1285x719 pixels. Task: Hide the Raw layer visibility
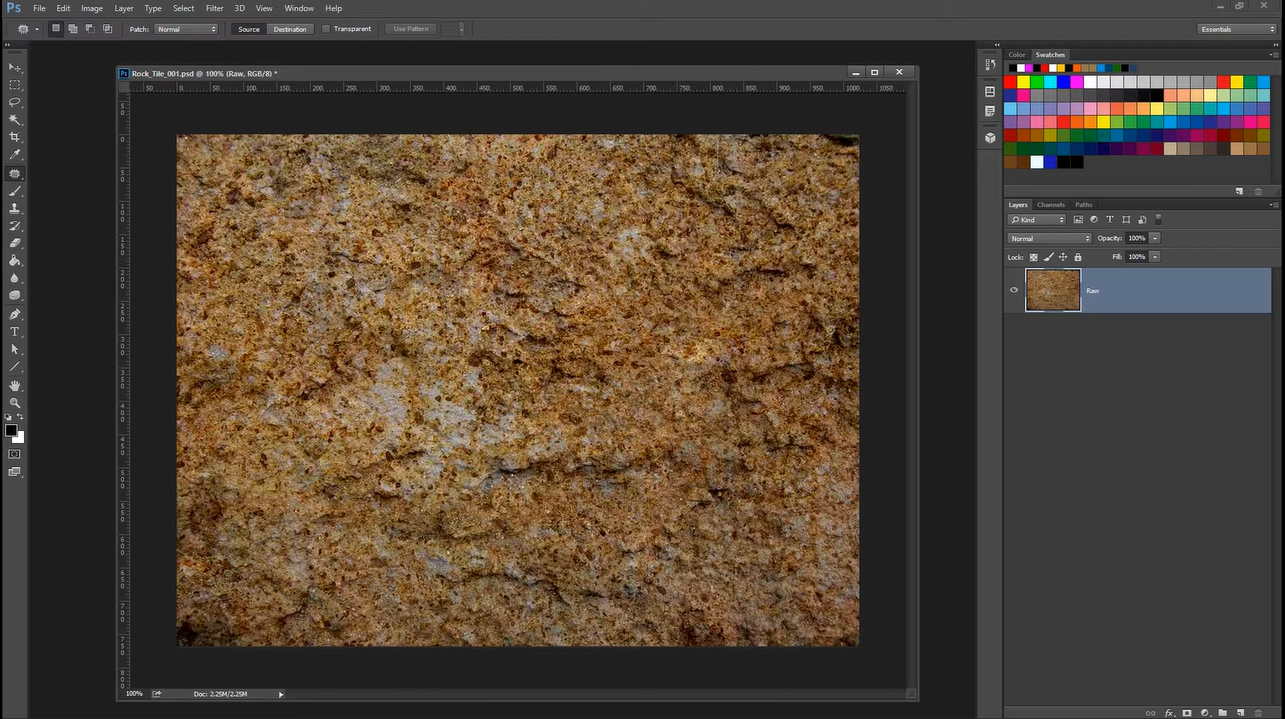[1013, 290]
